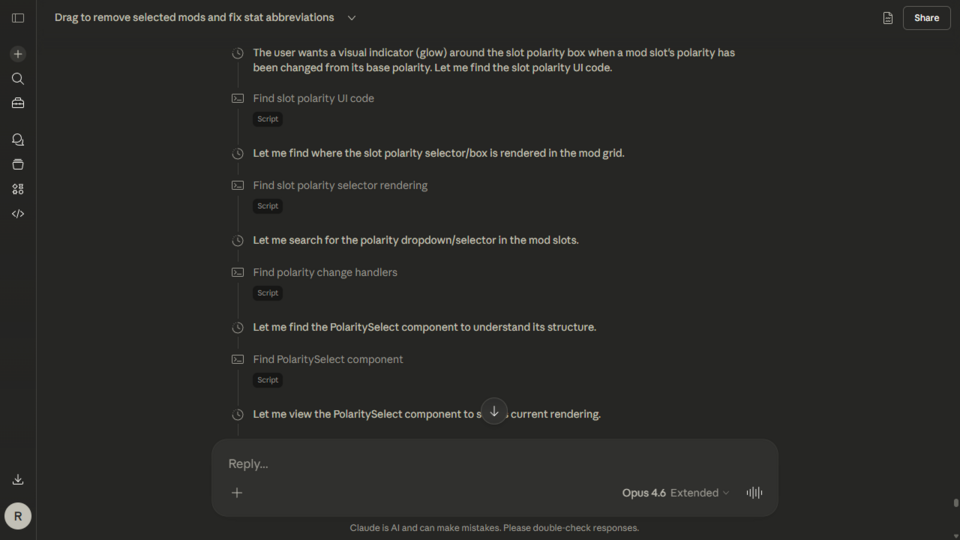Jump to bottom with down arrow button
Image resolution: width=960 pixels, height=540 pixels.
click(x=494, y=411)
